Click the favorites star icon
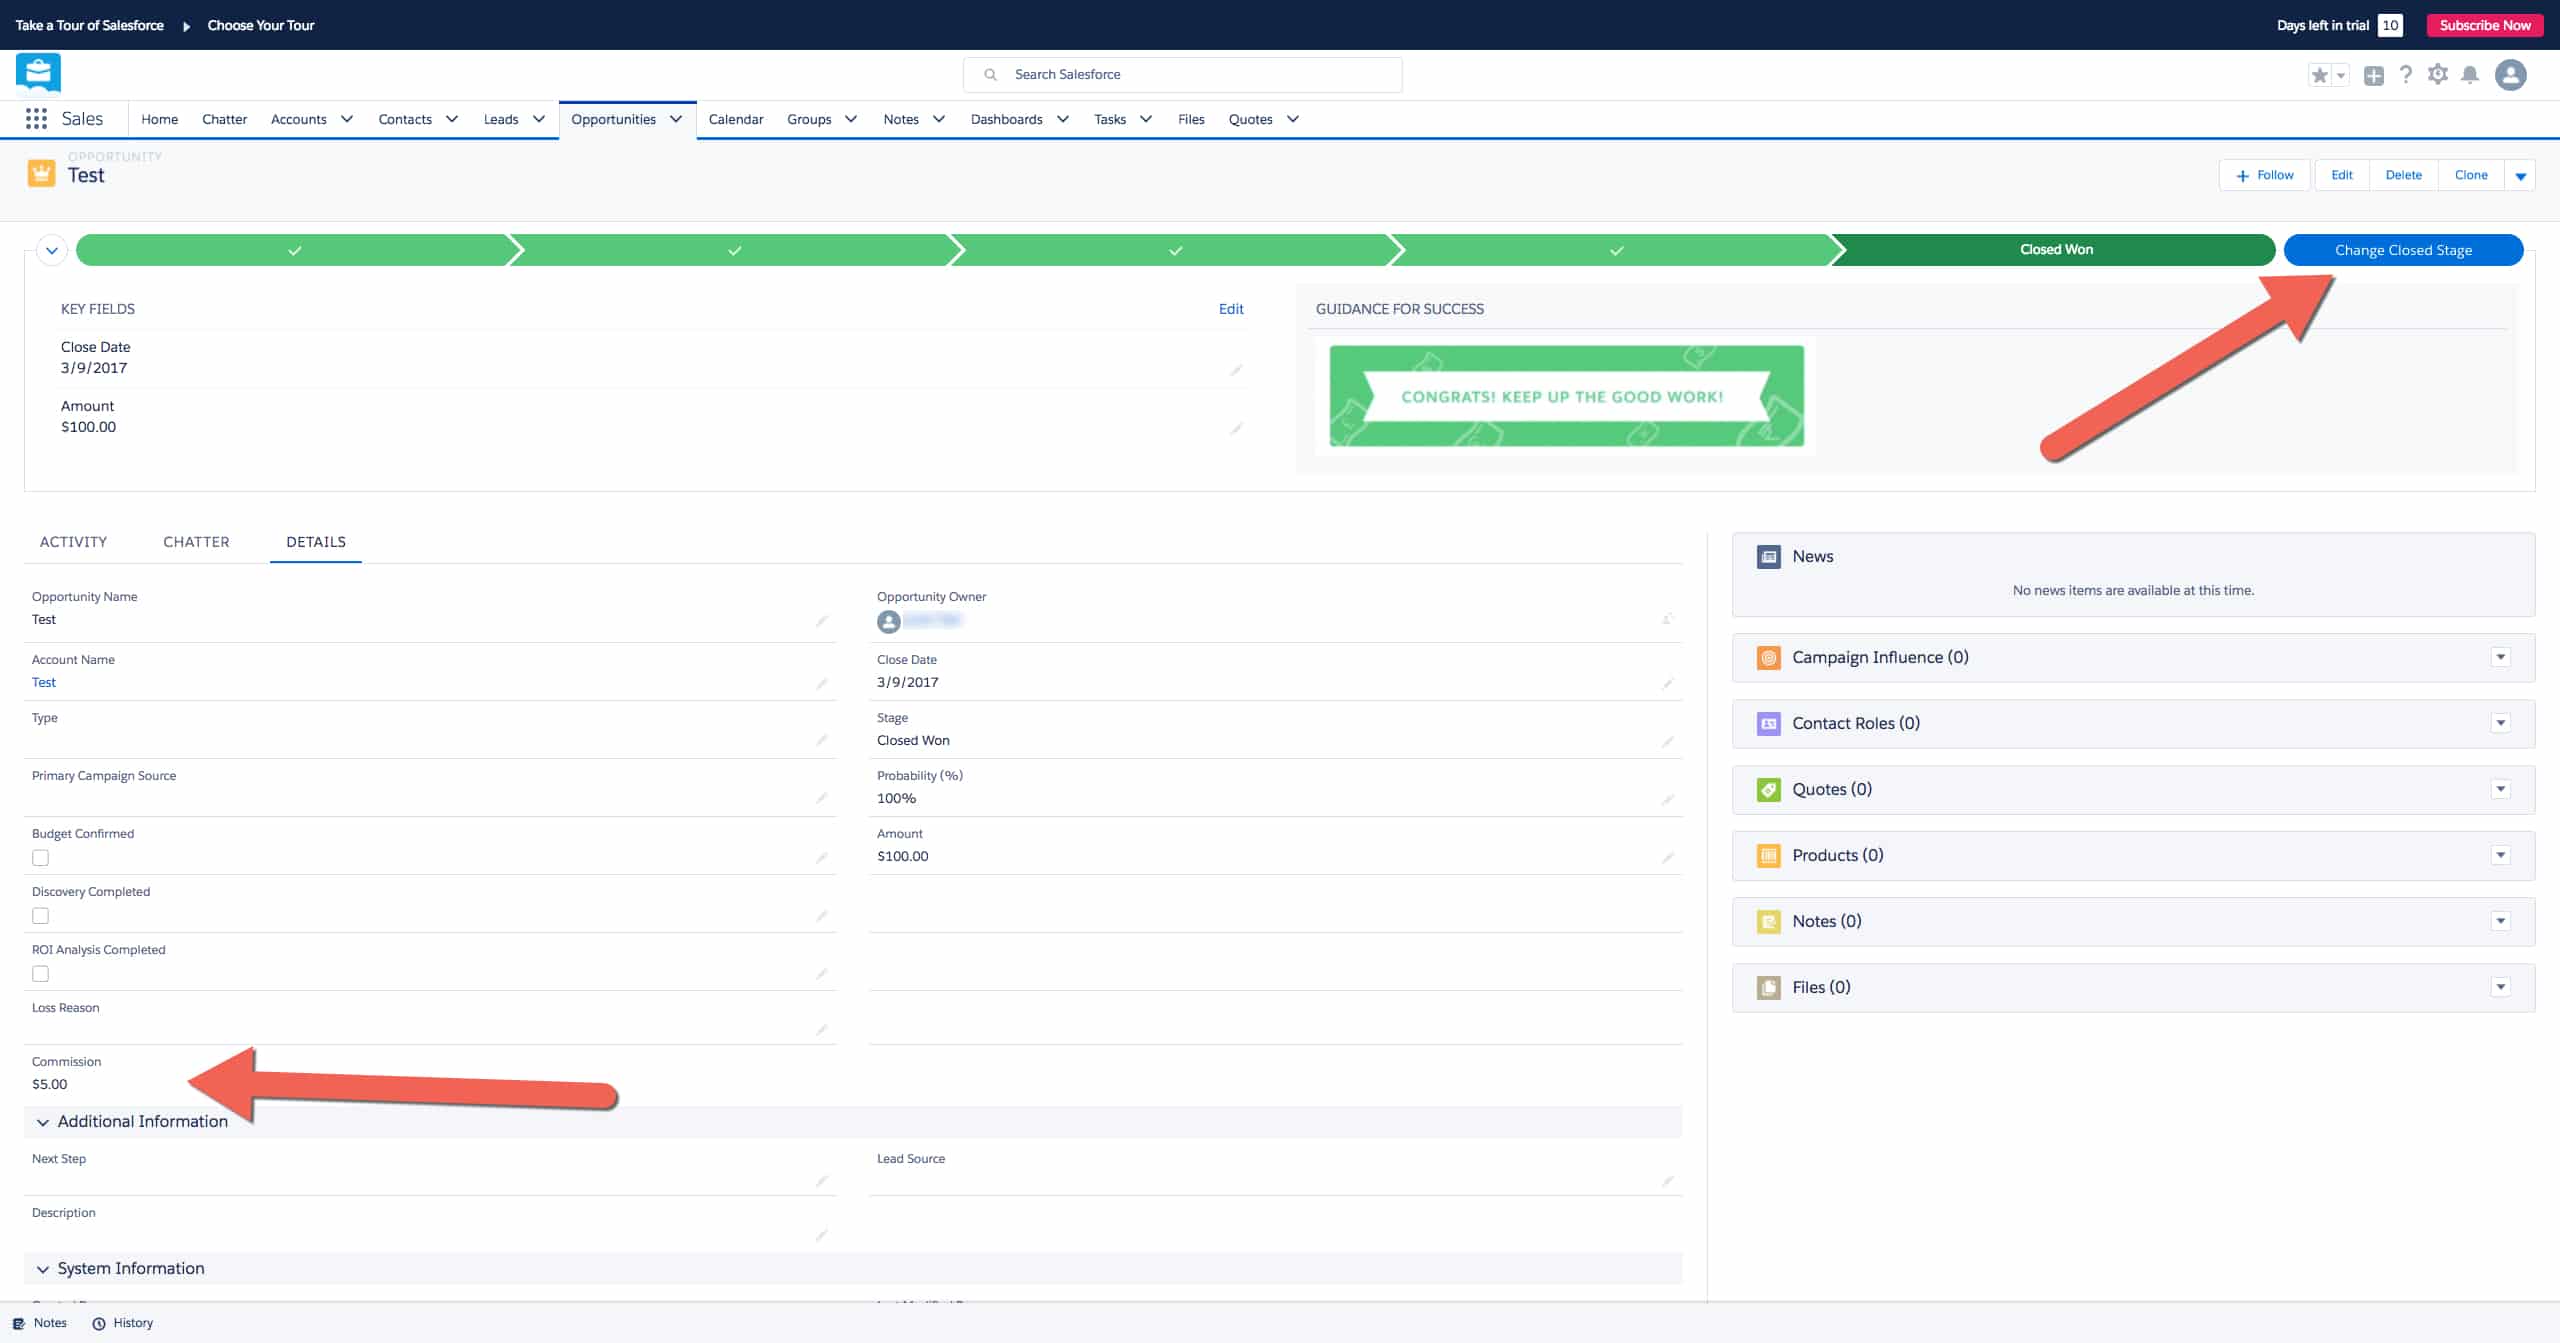Image resolution: width=2560 pixels, height=1343 pixels. (2320, 75)
